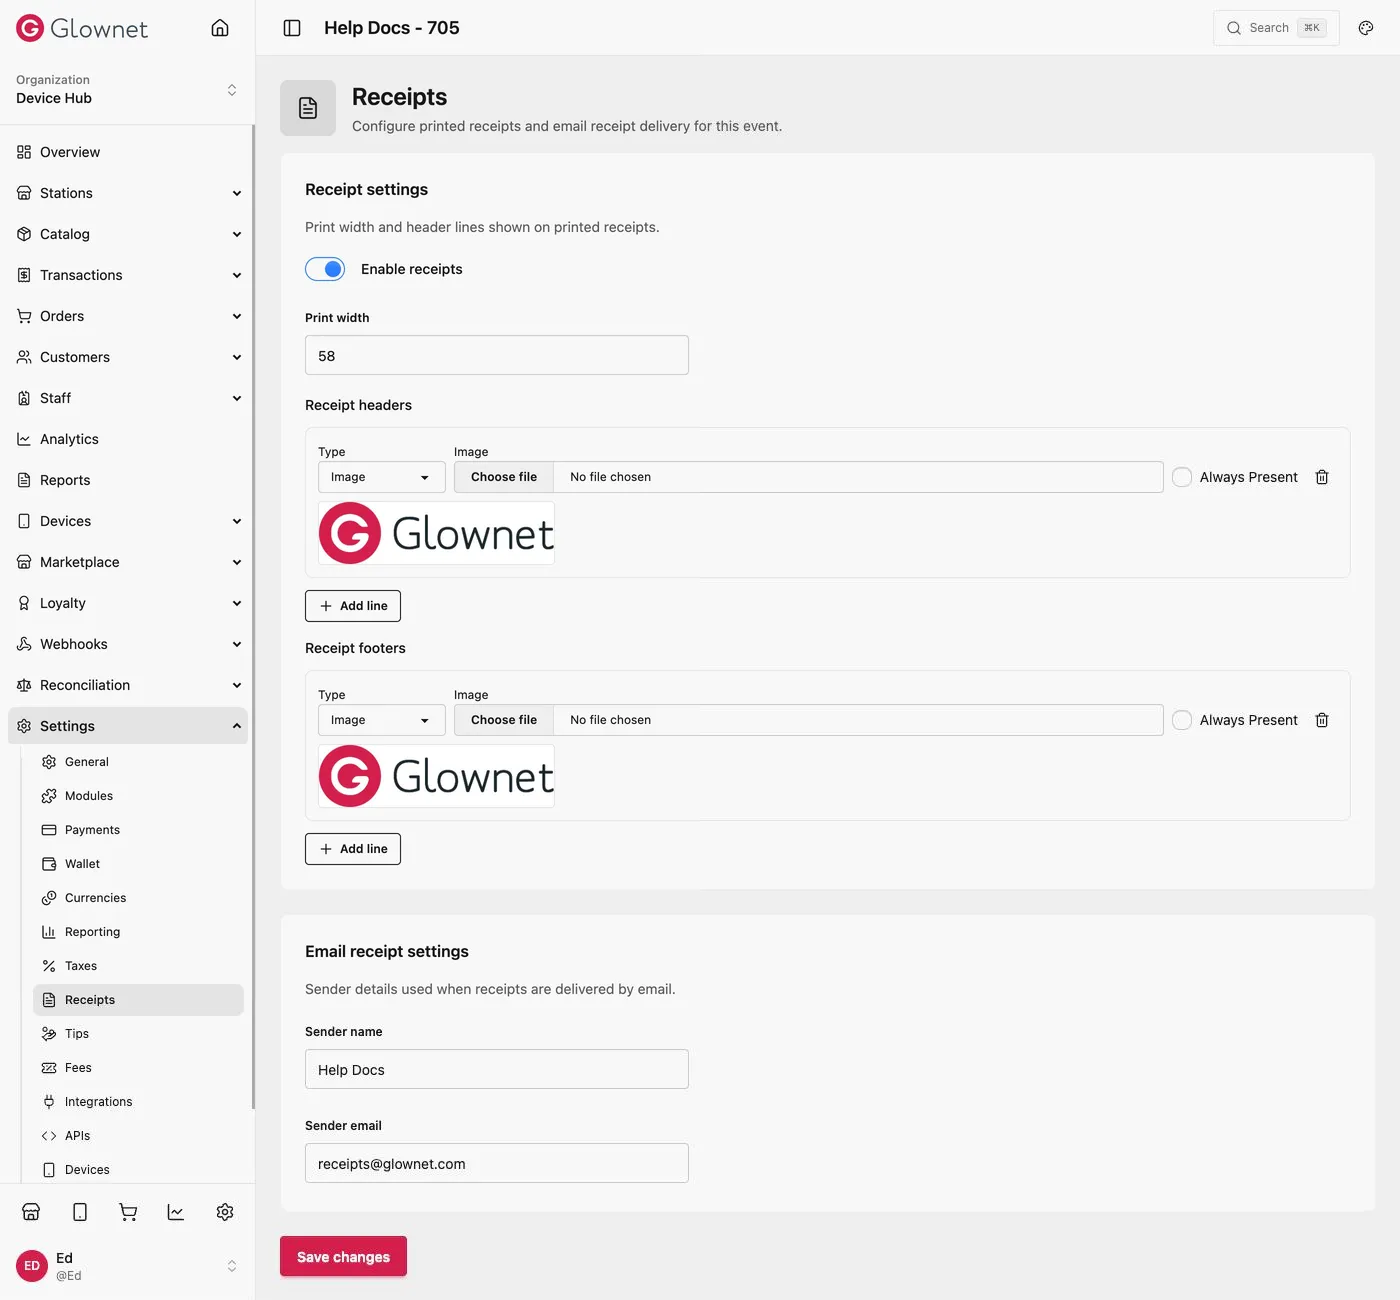Click the home icon beside Glownet logo
The height and width of the screenshot is (1300, 1400).
tap(220, 28)
